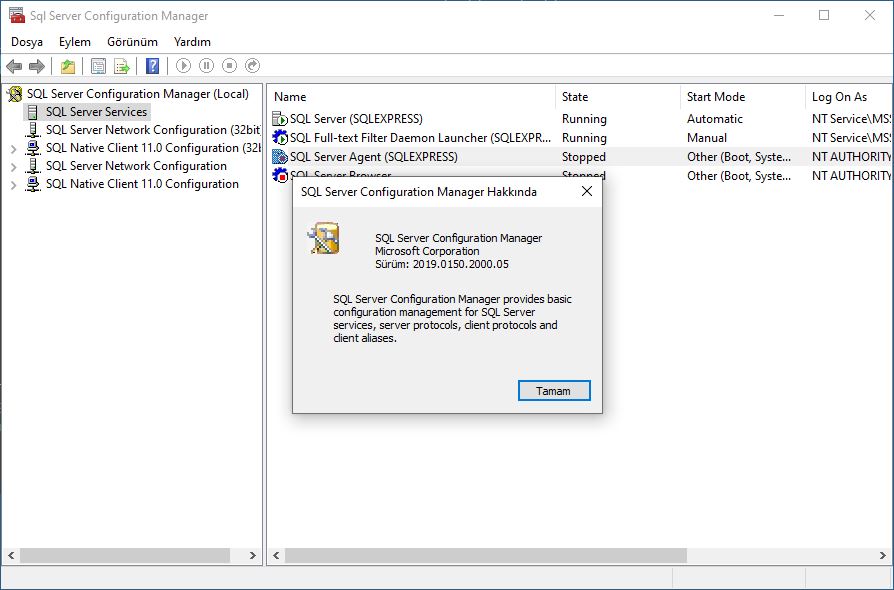Open the Görünüm menu
The height and width of the screenshot is (590, 894).
click(x=132, y=42)
